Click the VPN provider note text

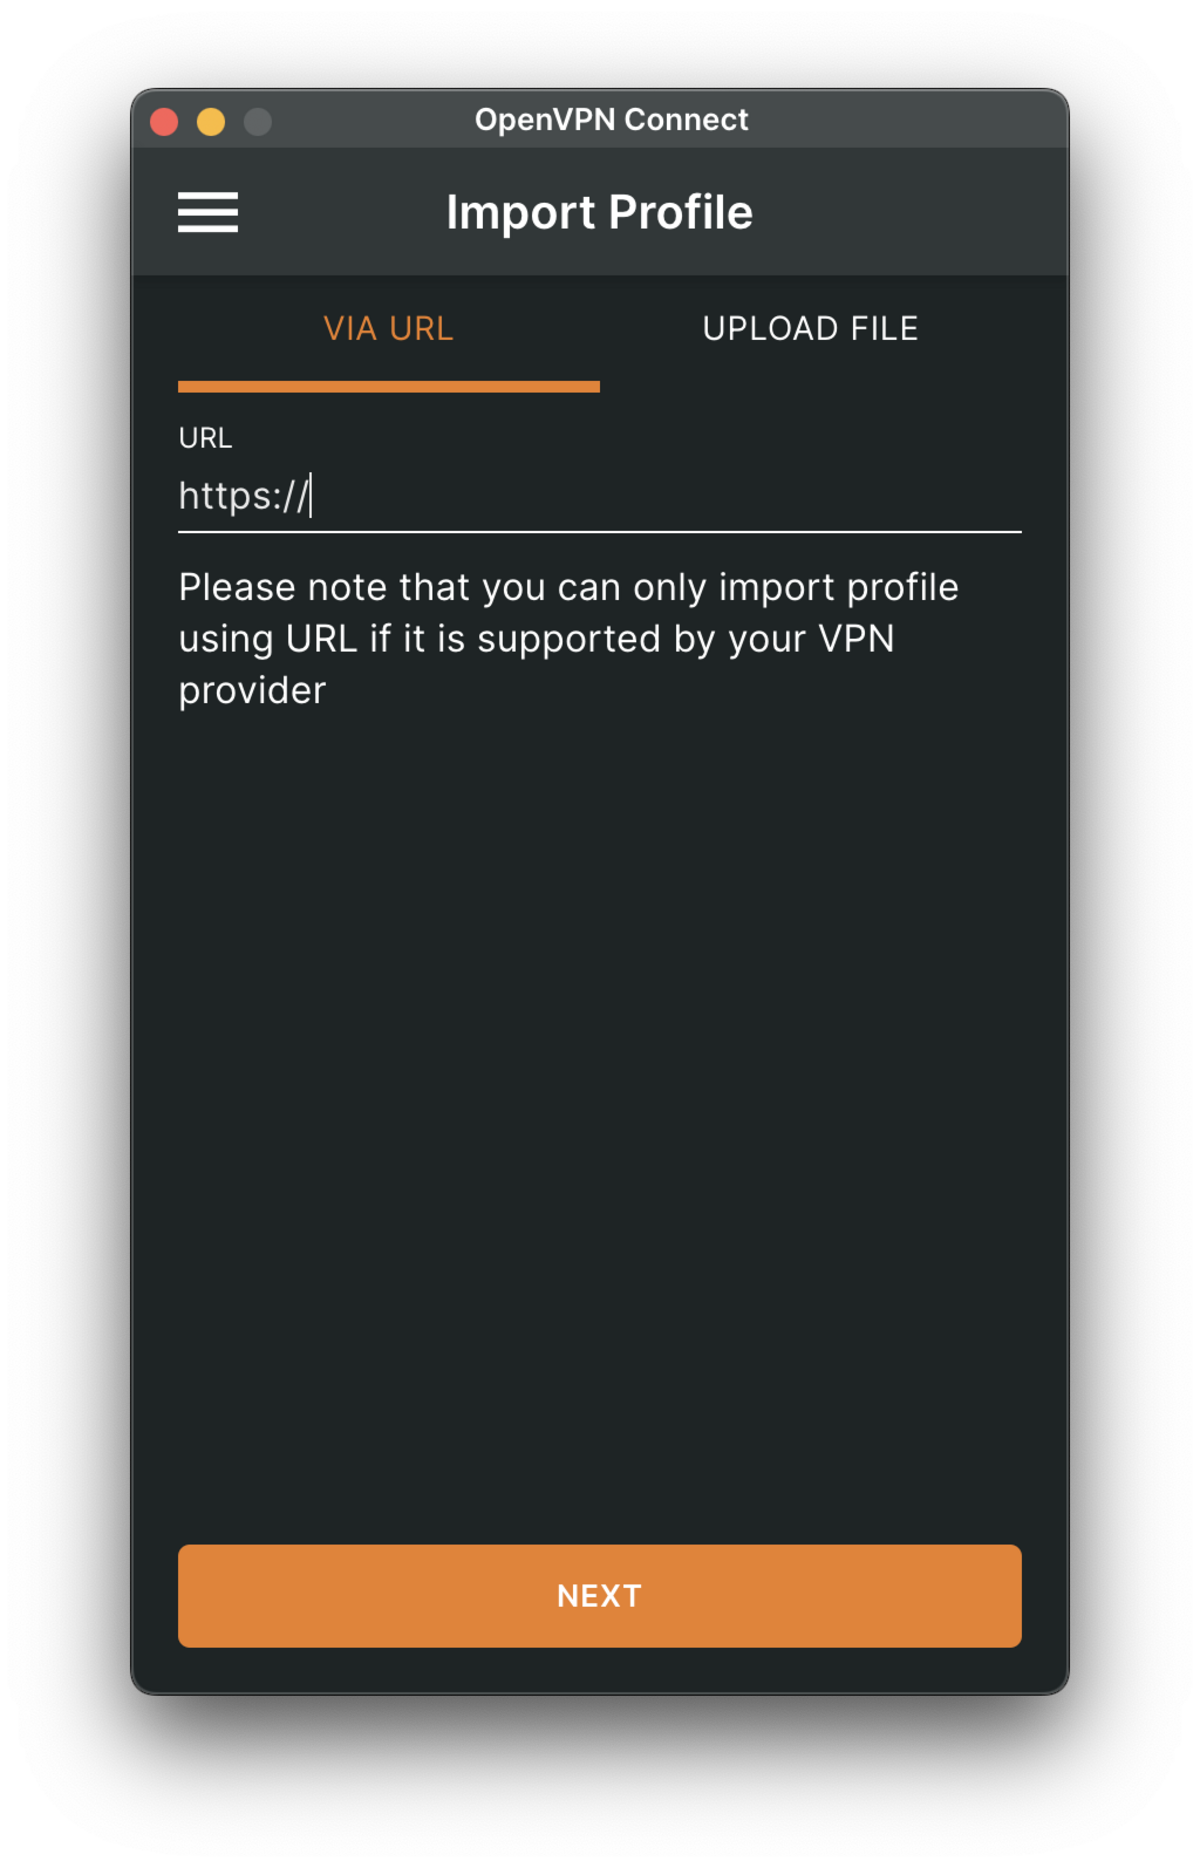pos(568,638)
